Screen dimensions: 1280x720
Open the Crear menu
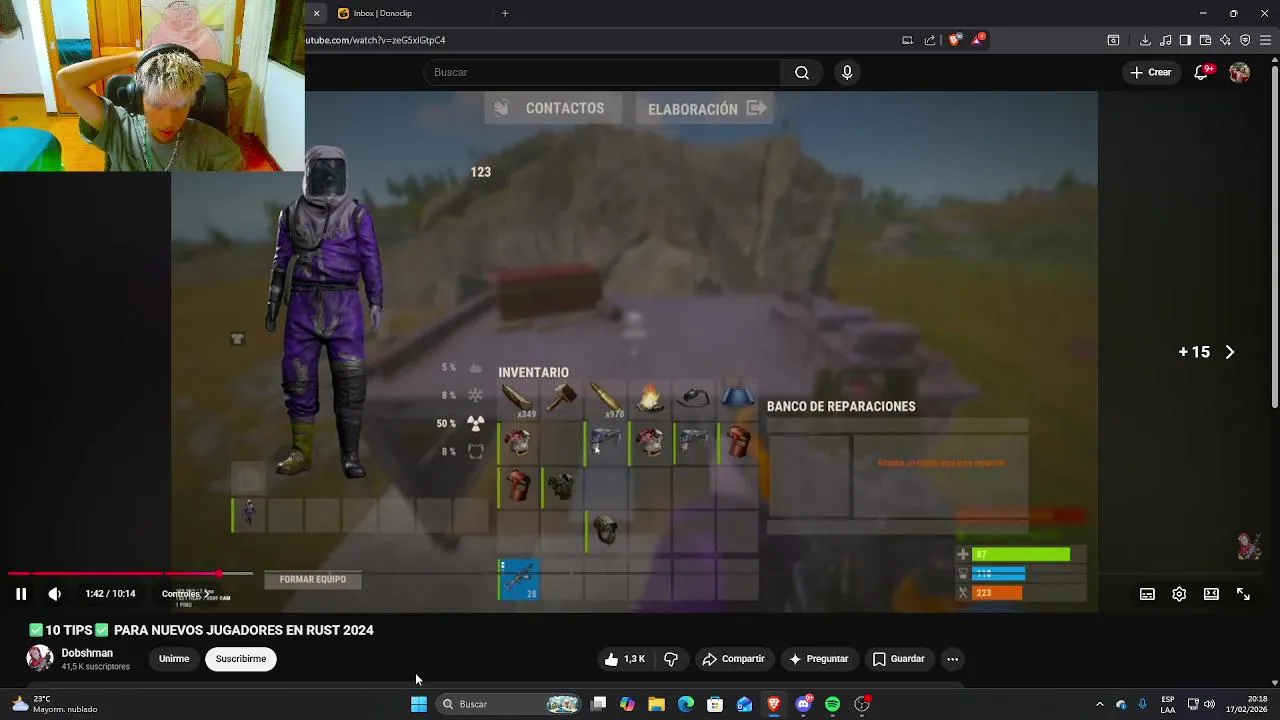[1150, 72]
